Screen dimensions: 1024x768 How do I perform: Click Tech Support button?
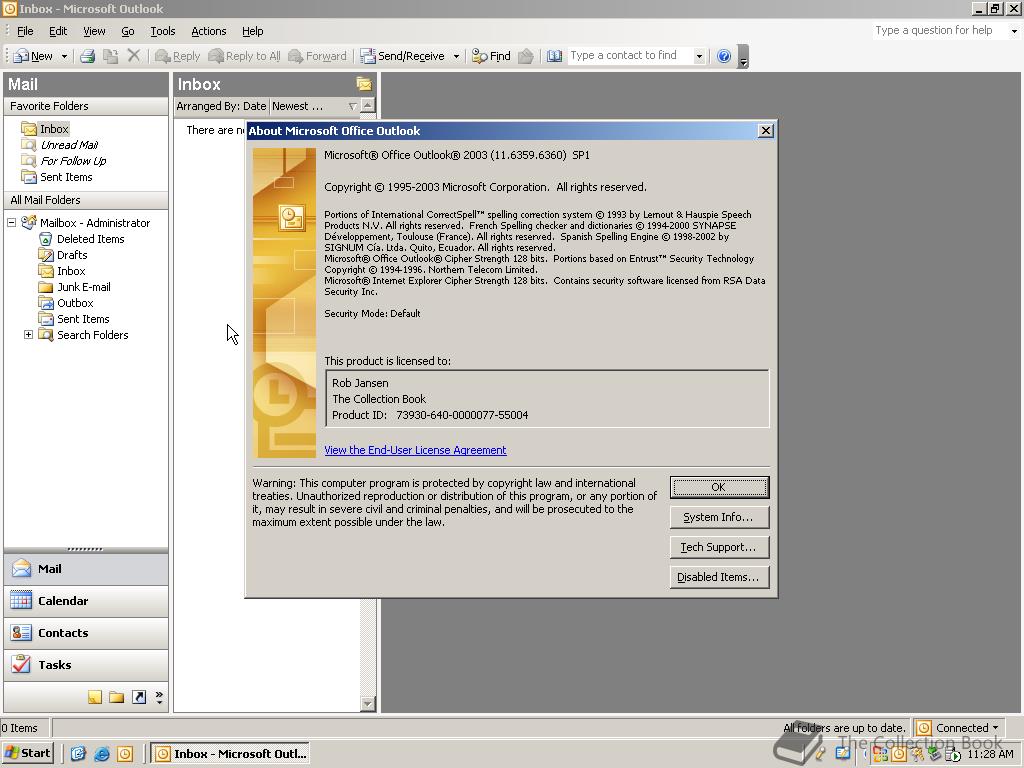pos(719,547)
